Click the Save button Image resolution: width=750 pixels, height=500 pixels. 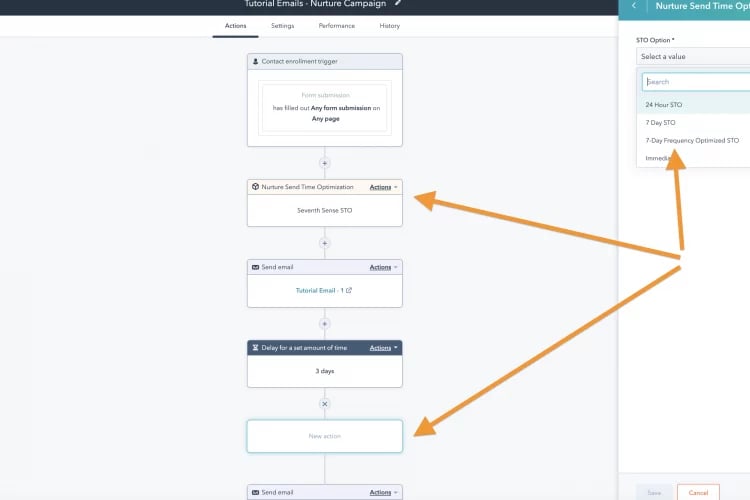click(654, 492)
